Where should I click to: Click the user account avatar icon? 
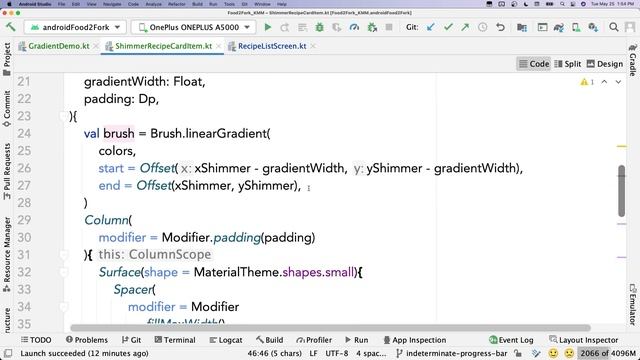click(x=630, y=27)
